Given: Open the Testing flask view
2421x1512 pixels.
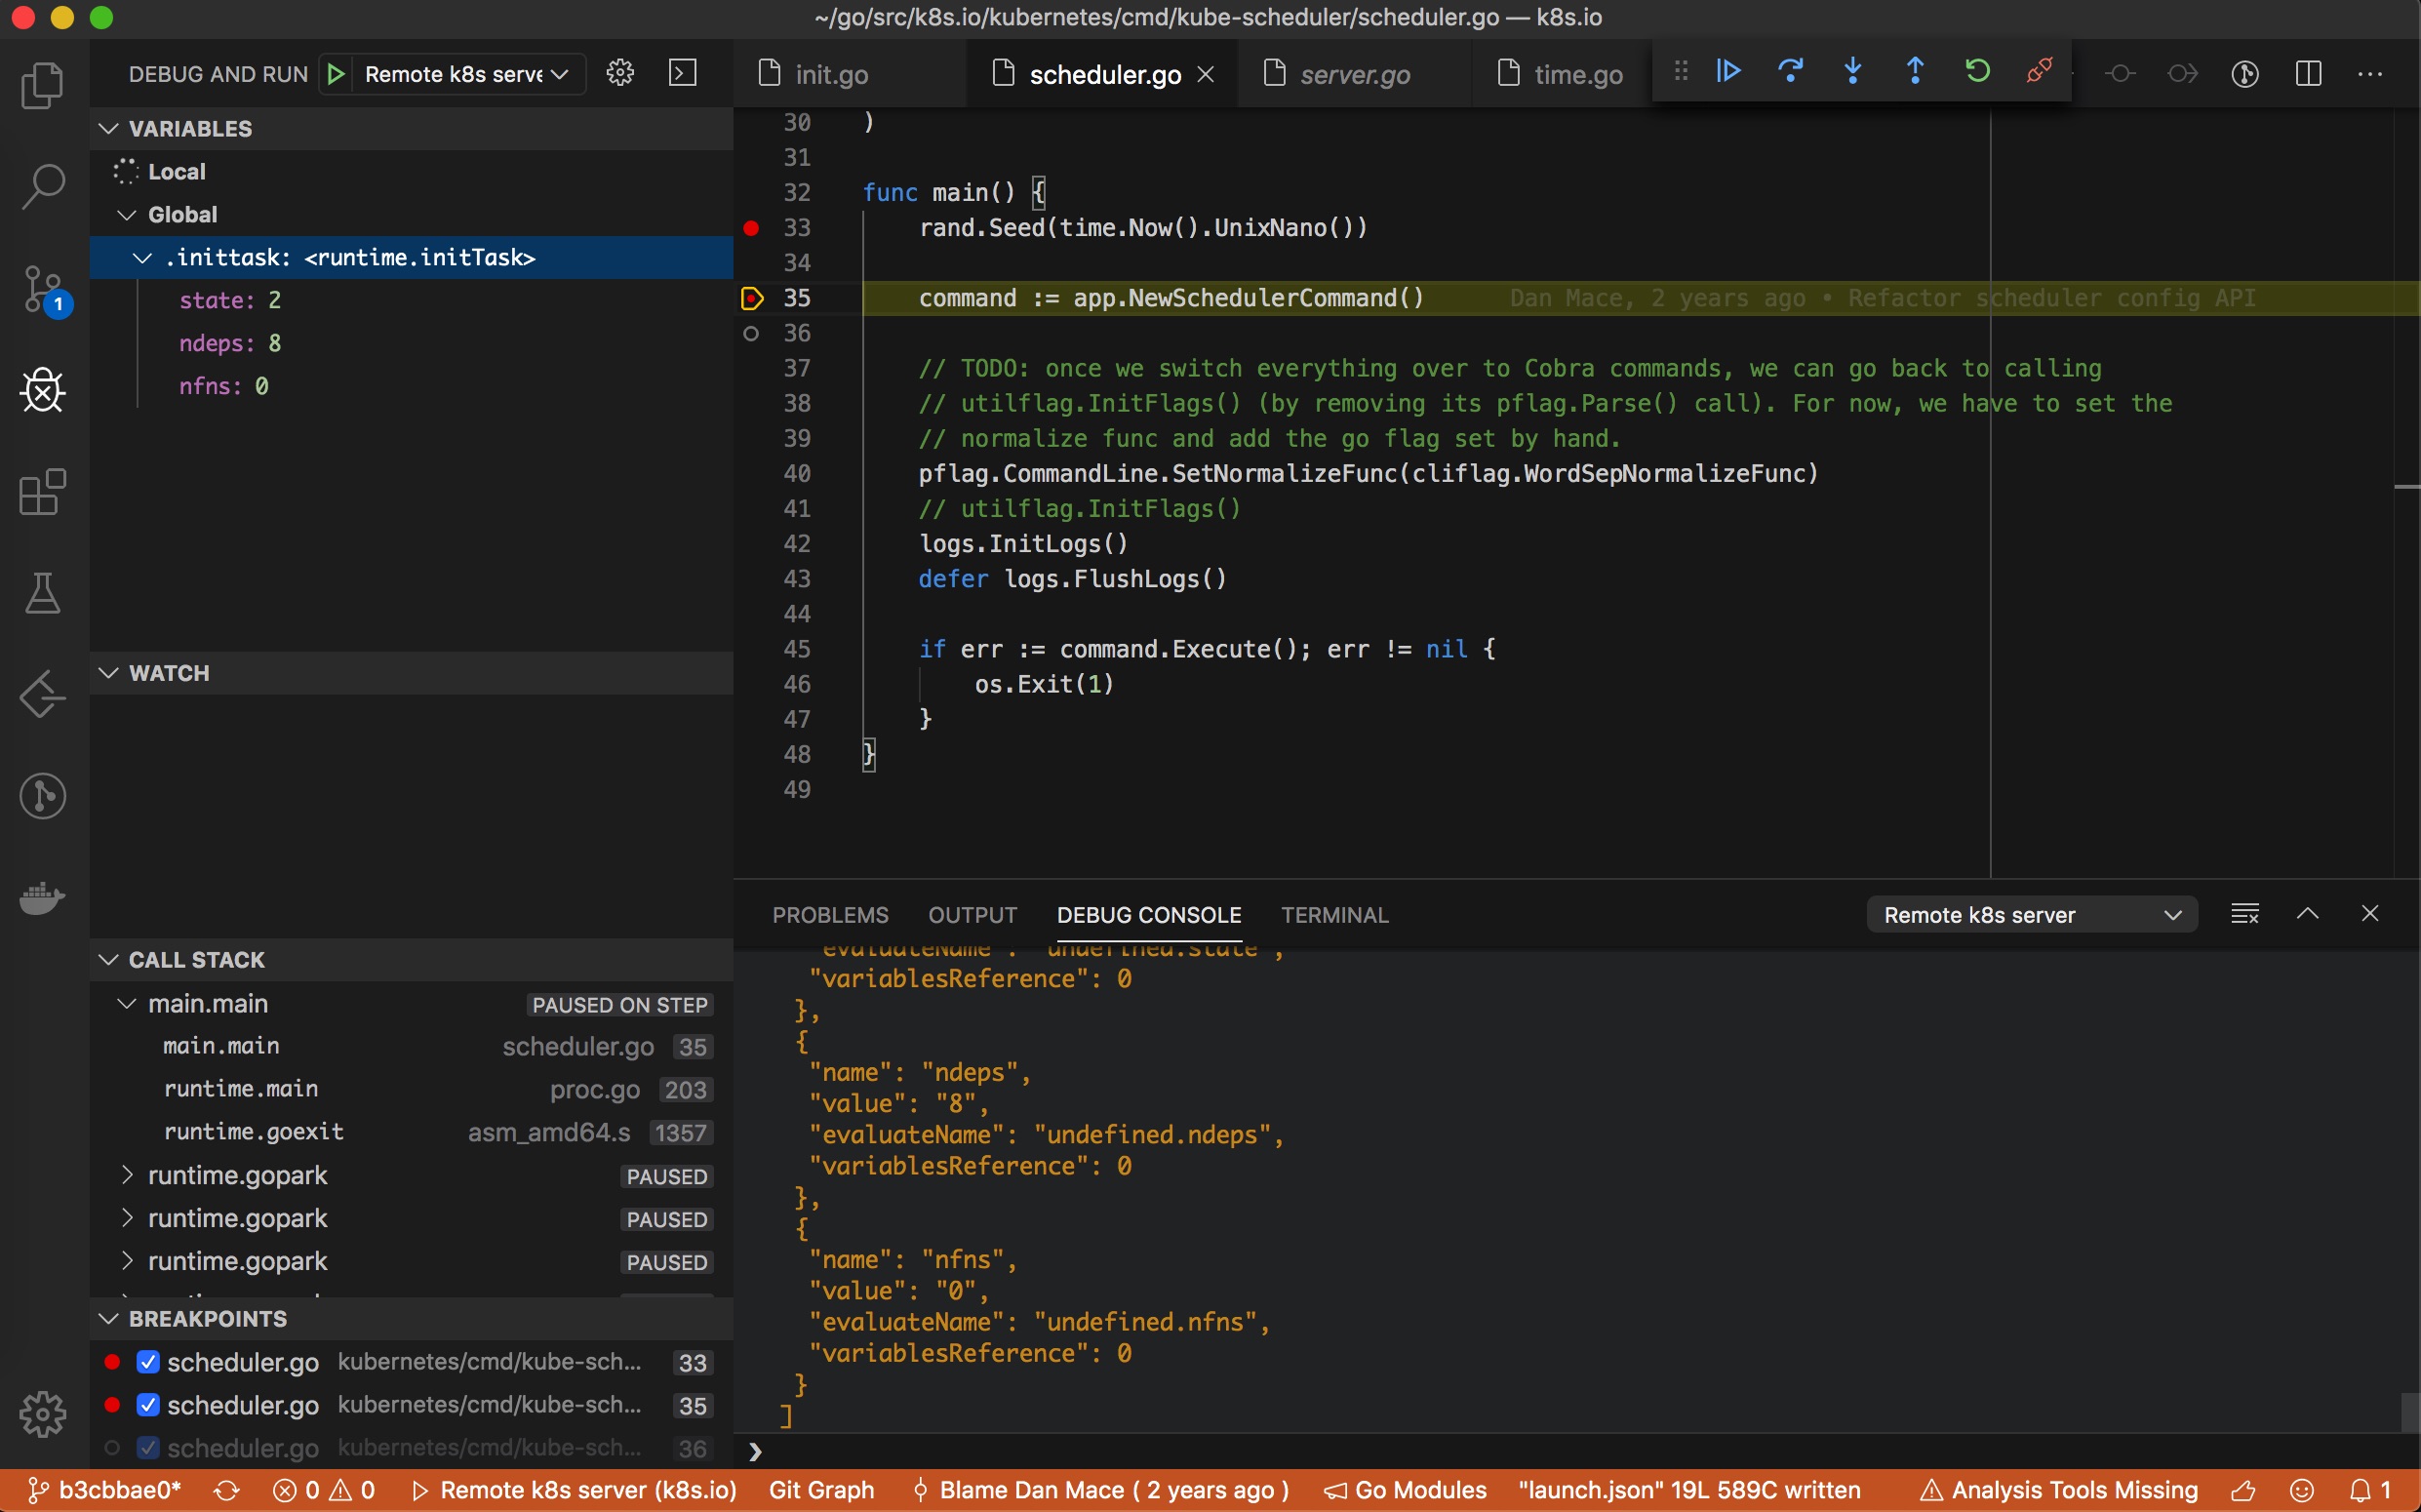Looking at the screenshot, I should 42,594.
